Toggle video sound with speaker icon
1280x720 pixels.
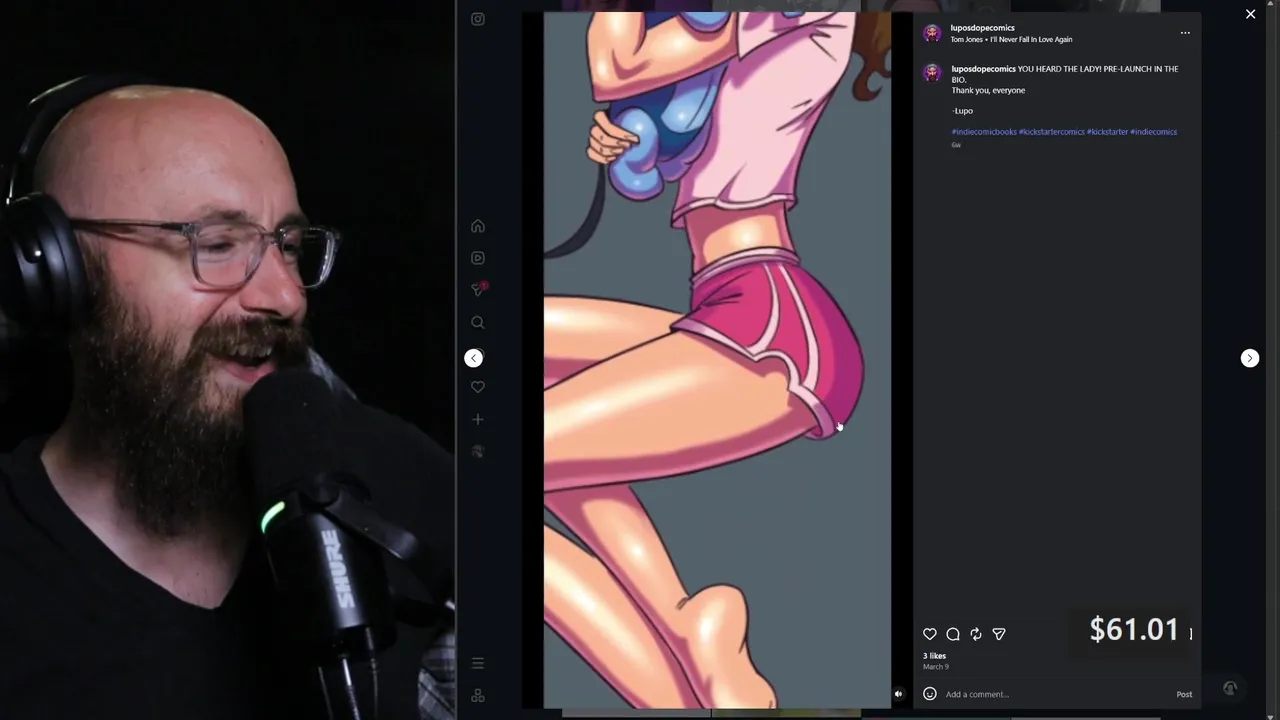coord(898,694)
